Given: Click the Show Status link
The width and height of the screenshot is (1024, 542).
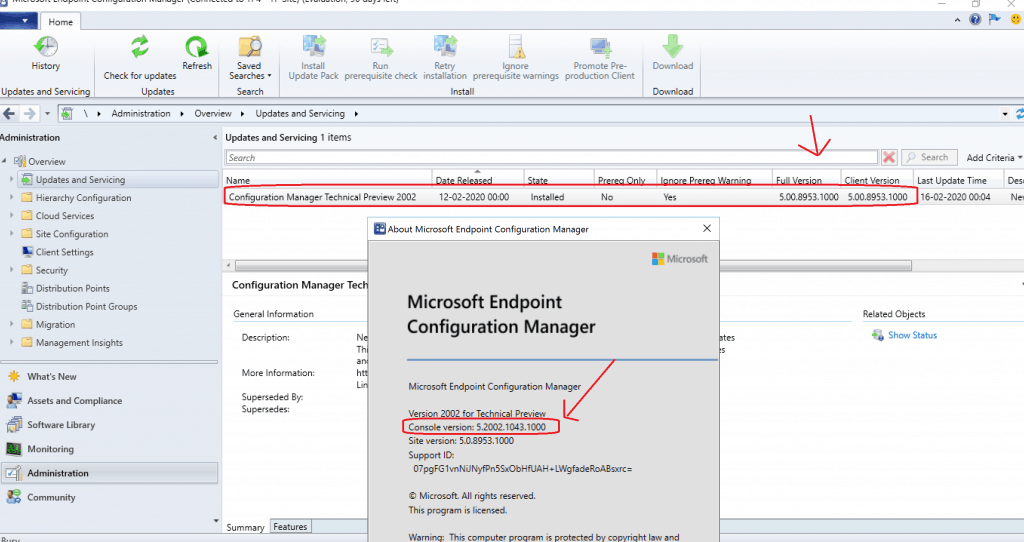Looking at the screenshot, I should pyautogui.click(x=912, y=335).
